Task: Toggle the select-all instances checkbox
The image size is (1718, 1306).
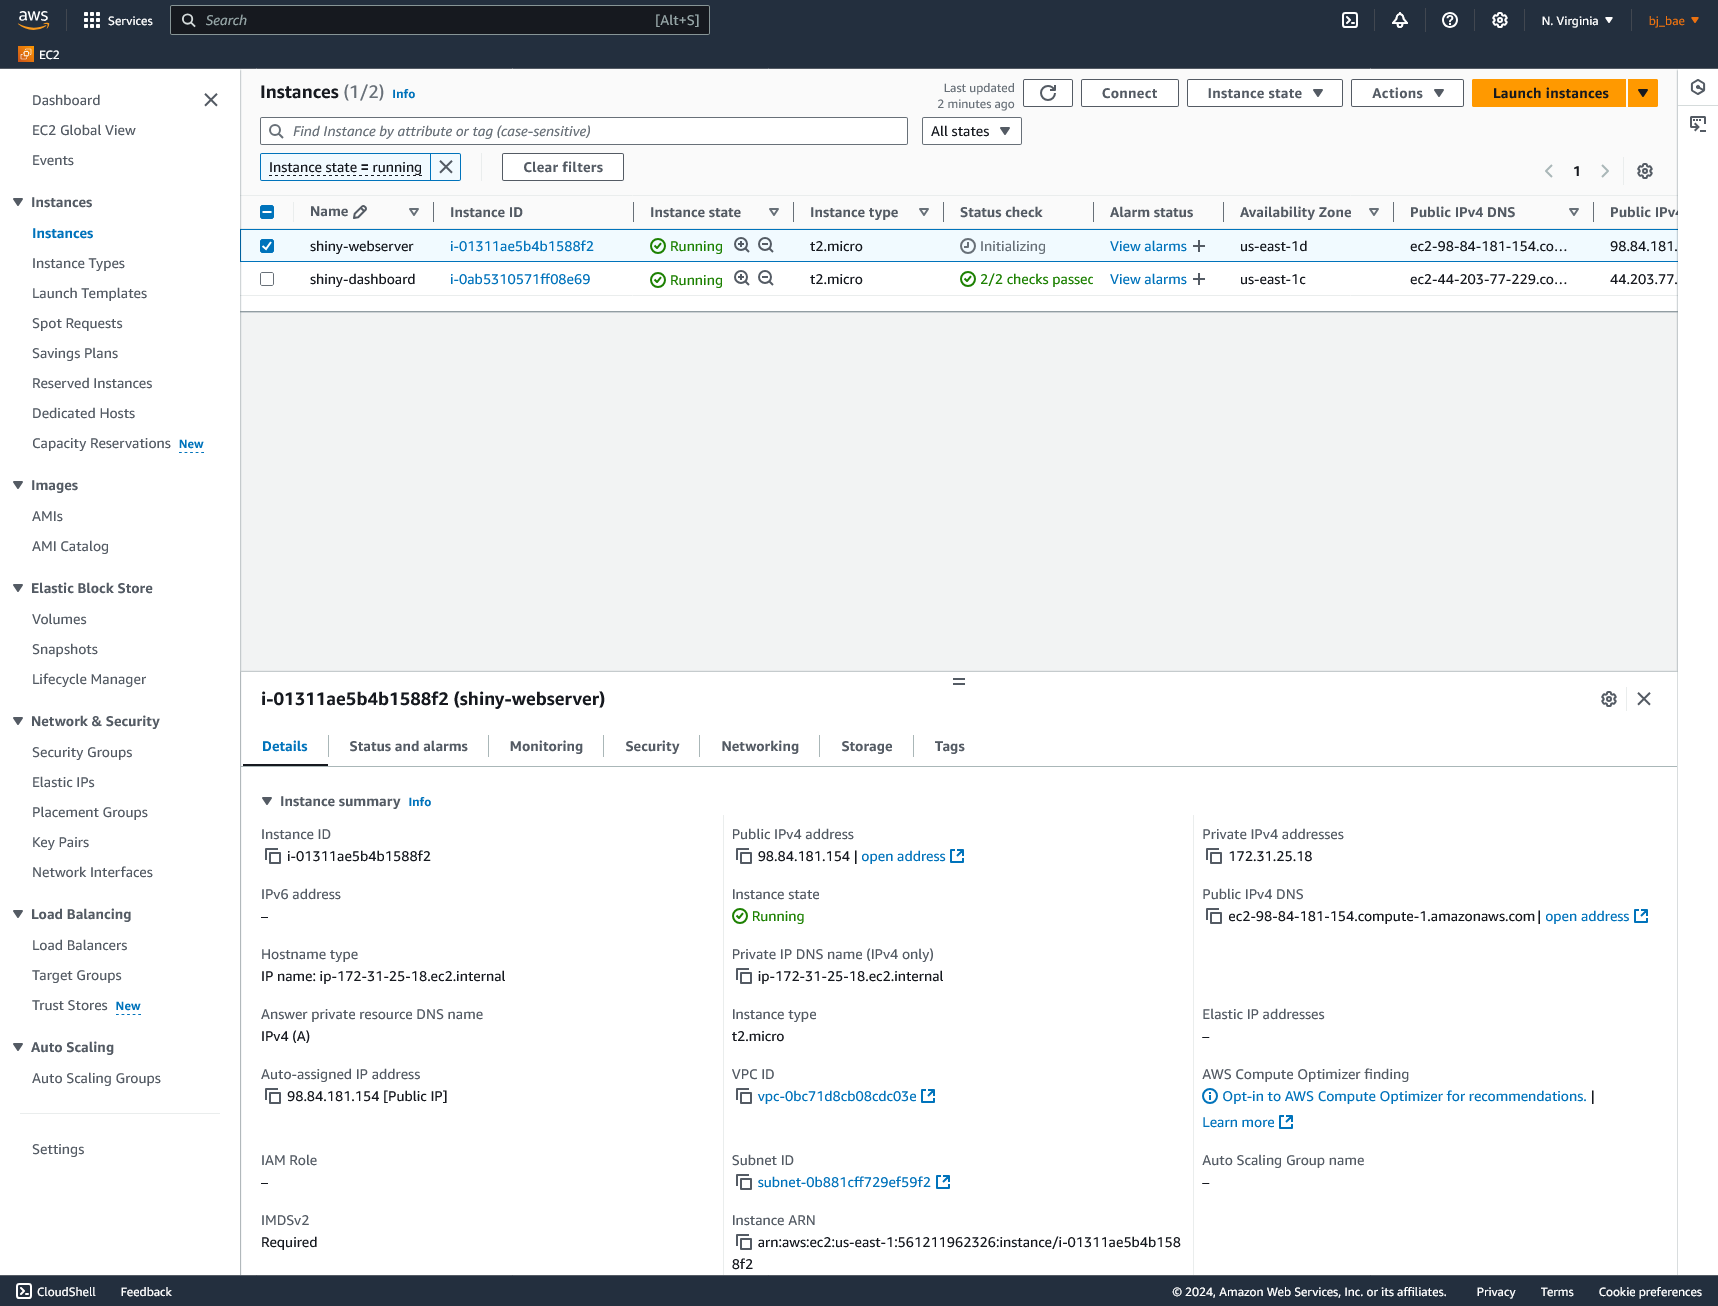Action: click(x=267, y=212)
